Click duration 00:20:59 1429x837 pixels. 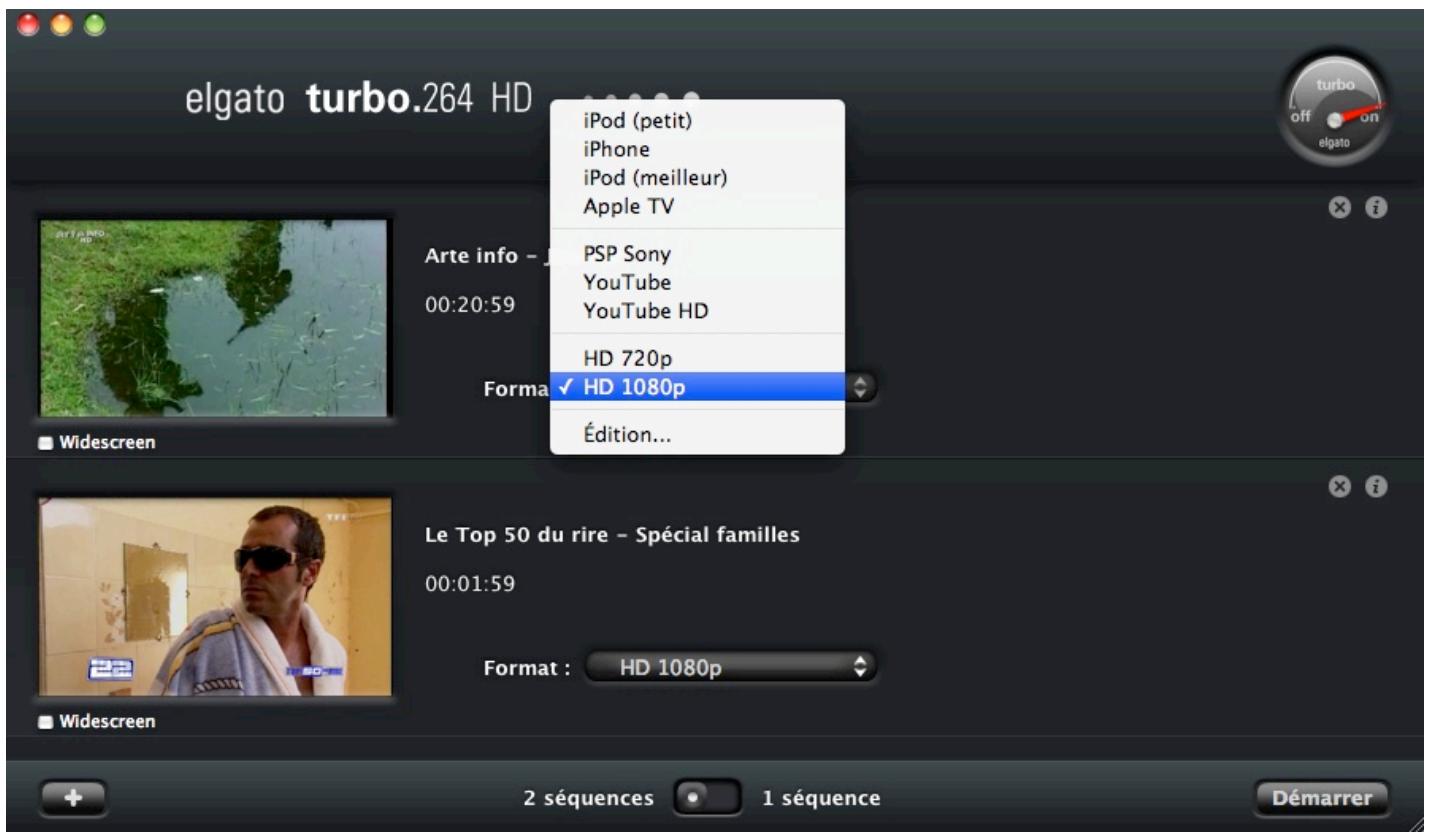click(x=470, y=305)
